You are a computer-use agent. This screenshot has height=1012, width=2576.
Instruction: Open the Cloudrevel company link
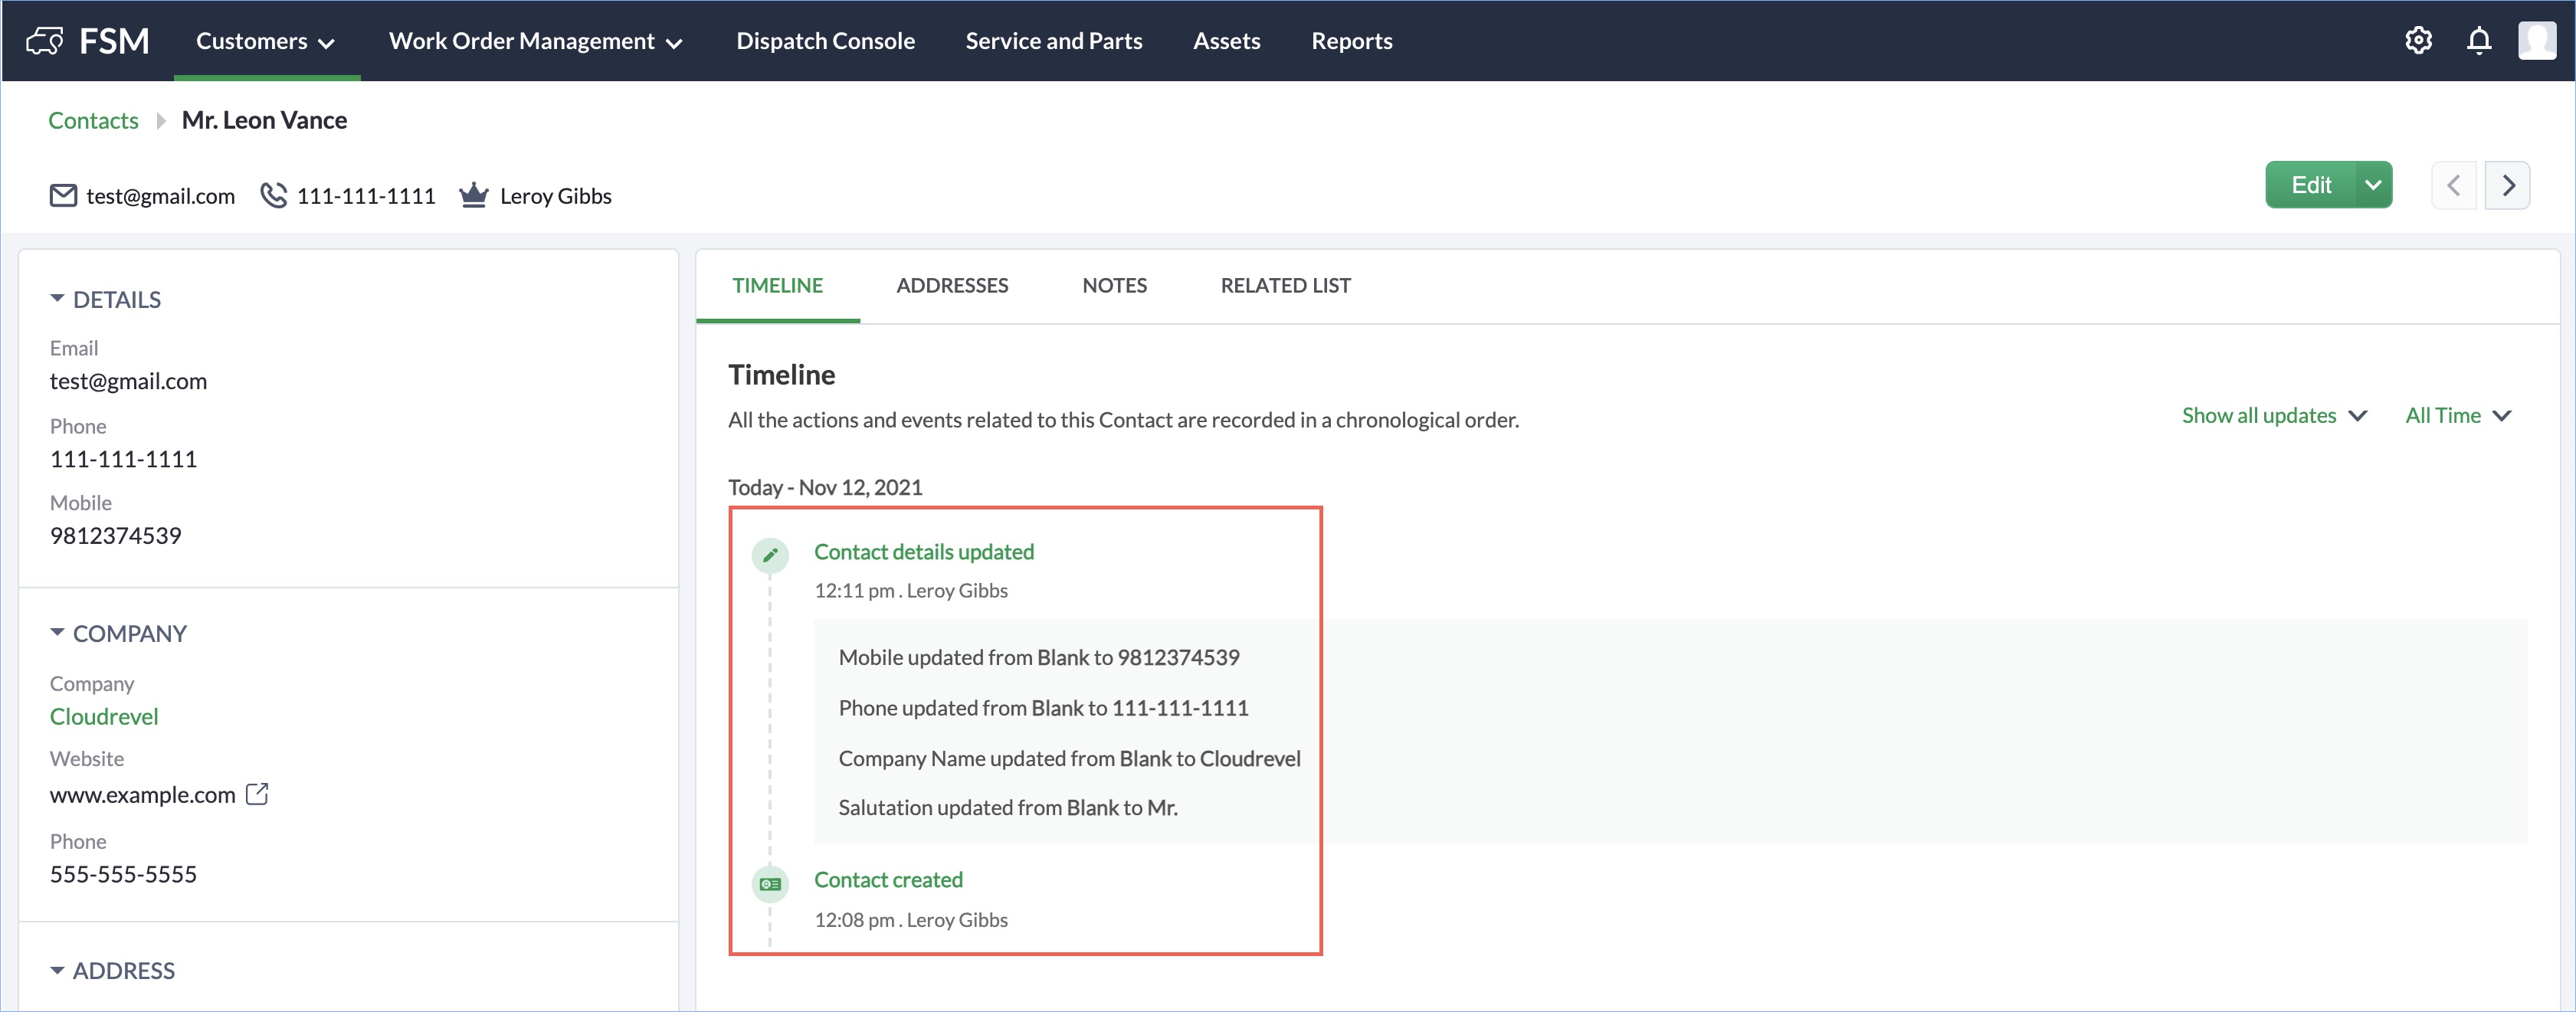point(104,717)
